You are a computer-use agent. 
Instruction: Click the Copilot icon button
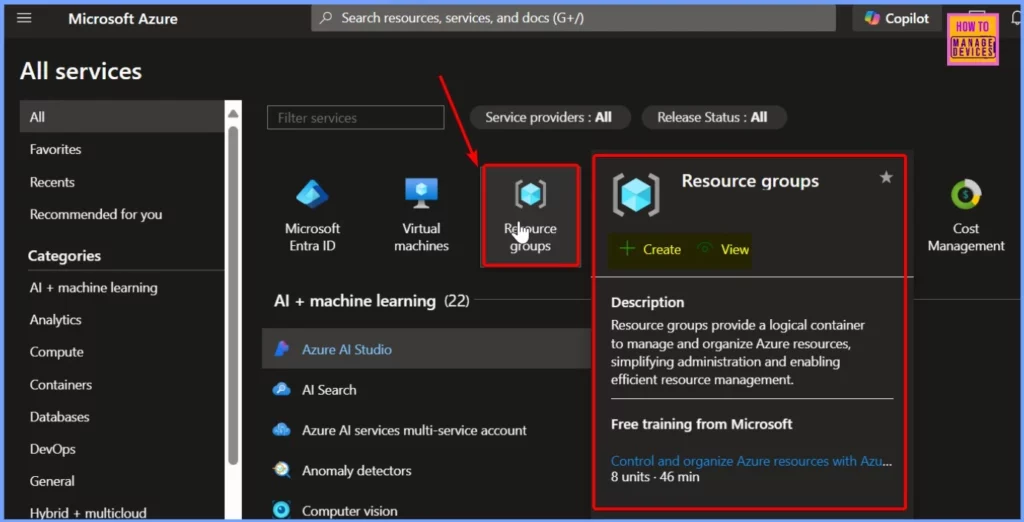tap(897, 18)
